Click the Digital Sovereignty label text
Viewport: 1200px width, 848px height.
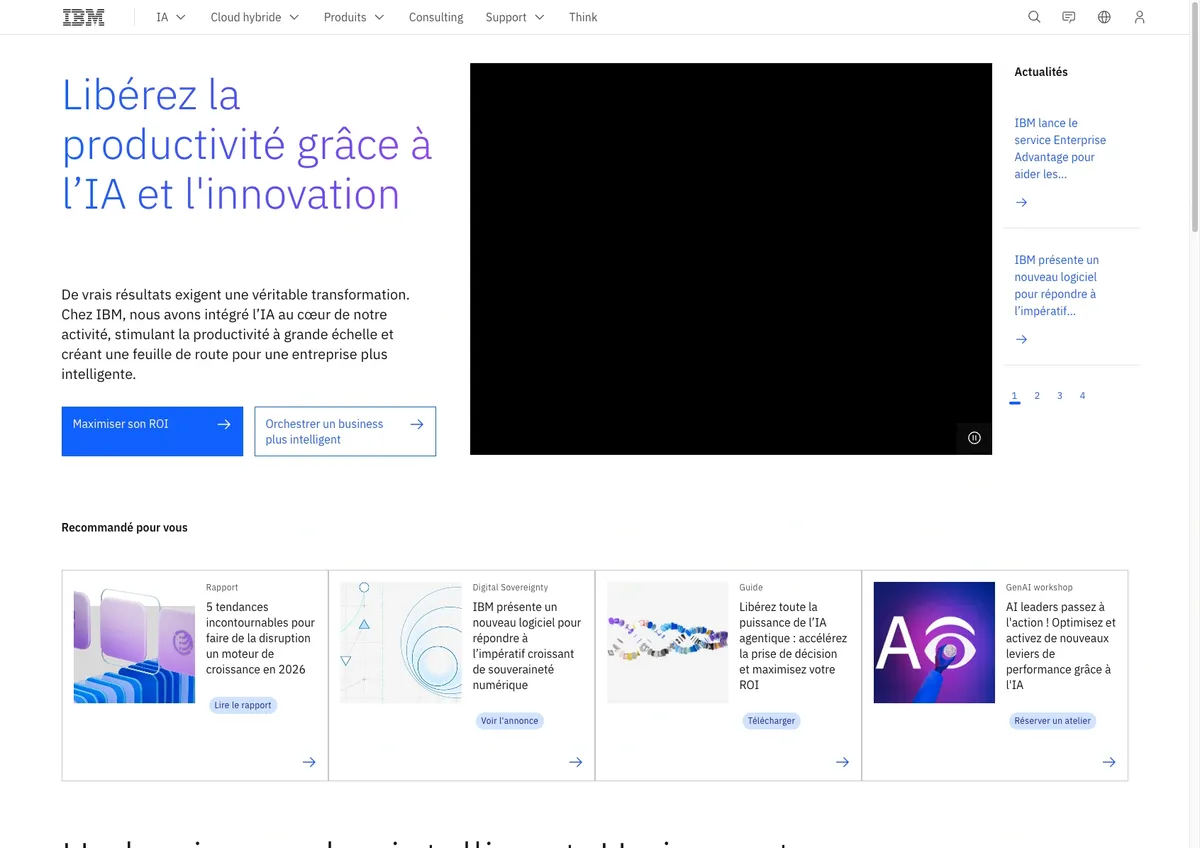510,587
